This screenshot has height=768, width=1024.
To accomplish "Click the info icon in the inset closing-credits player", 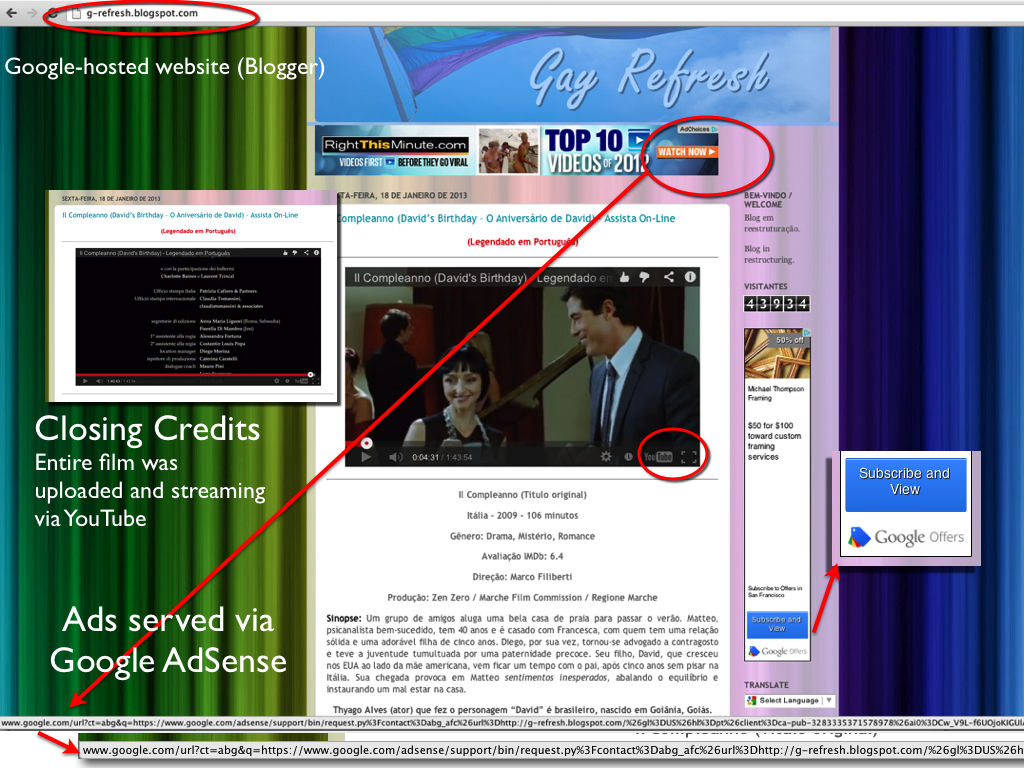I will 316,253.
